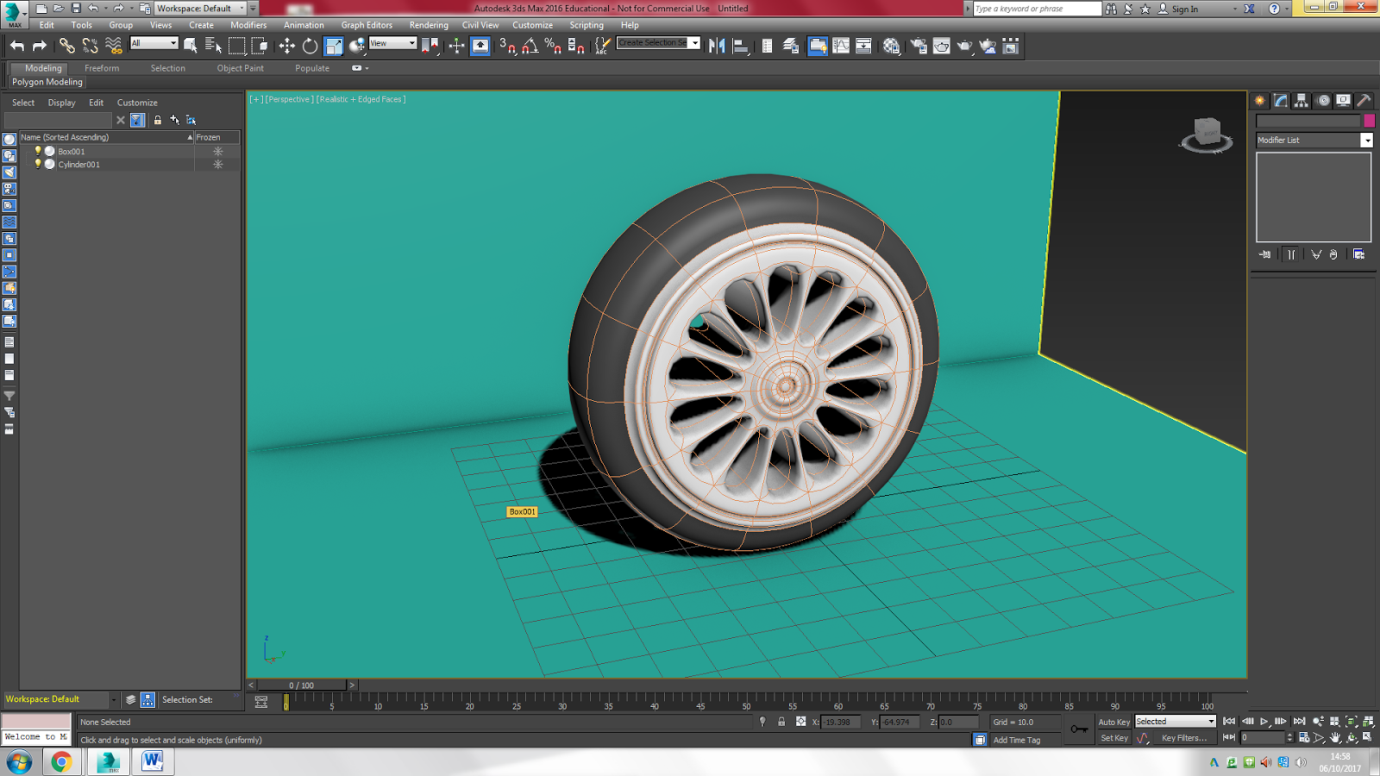Toggle the Percent Snap button
Image resolution: width=1380 pixels, height=776 pixels.
pyautogui.click(x=553, y=45)
